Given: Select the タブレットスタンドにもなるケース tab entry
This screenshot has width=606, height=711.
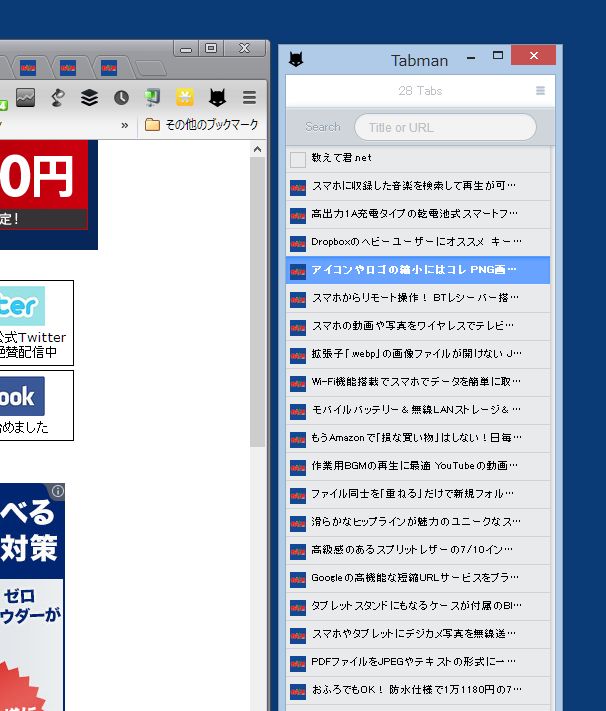Looking at the screenshot, I should [418, 606].
